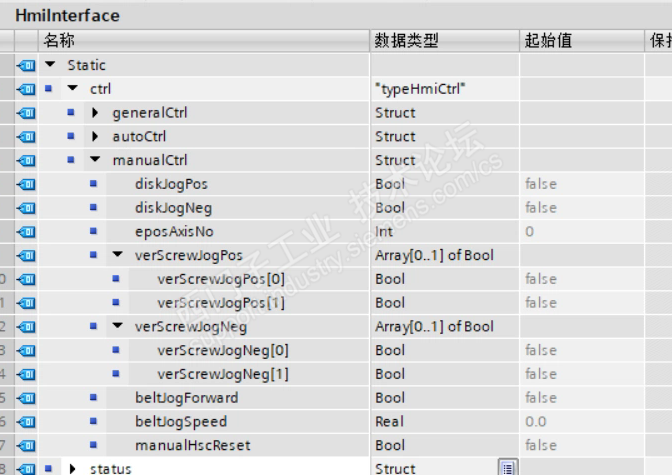This screenshot has width=672, height=475.
Task: Click the tag icon on diskJogPos row
Action: tap(27, 184)
